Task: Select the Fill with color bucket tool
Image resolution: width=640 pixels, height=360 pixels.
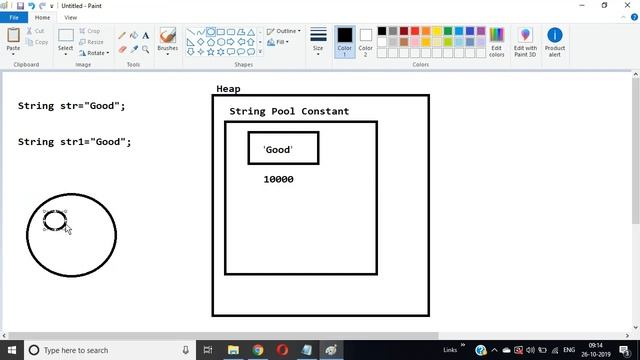Action: pyautogui.click(x=134, y=36)
